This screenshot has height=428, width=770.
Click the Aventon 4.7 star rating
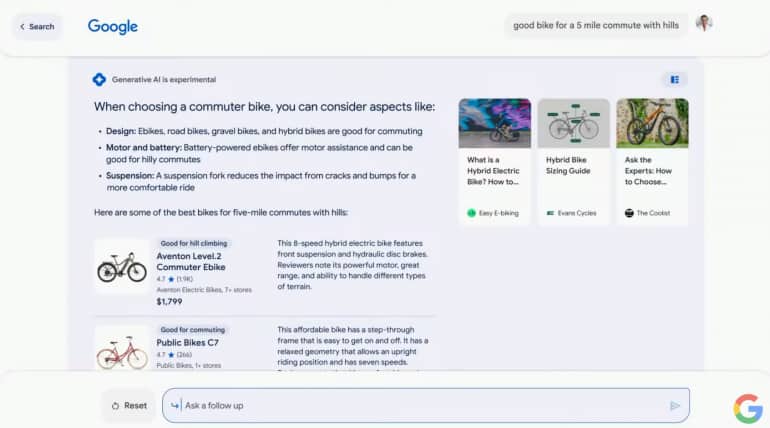174,279
